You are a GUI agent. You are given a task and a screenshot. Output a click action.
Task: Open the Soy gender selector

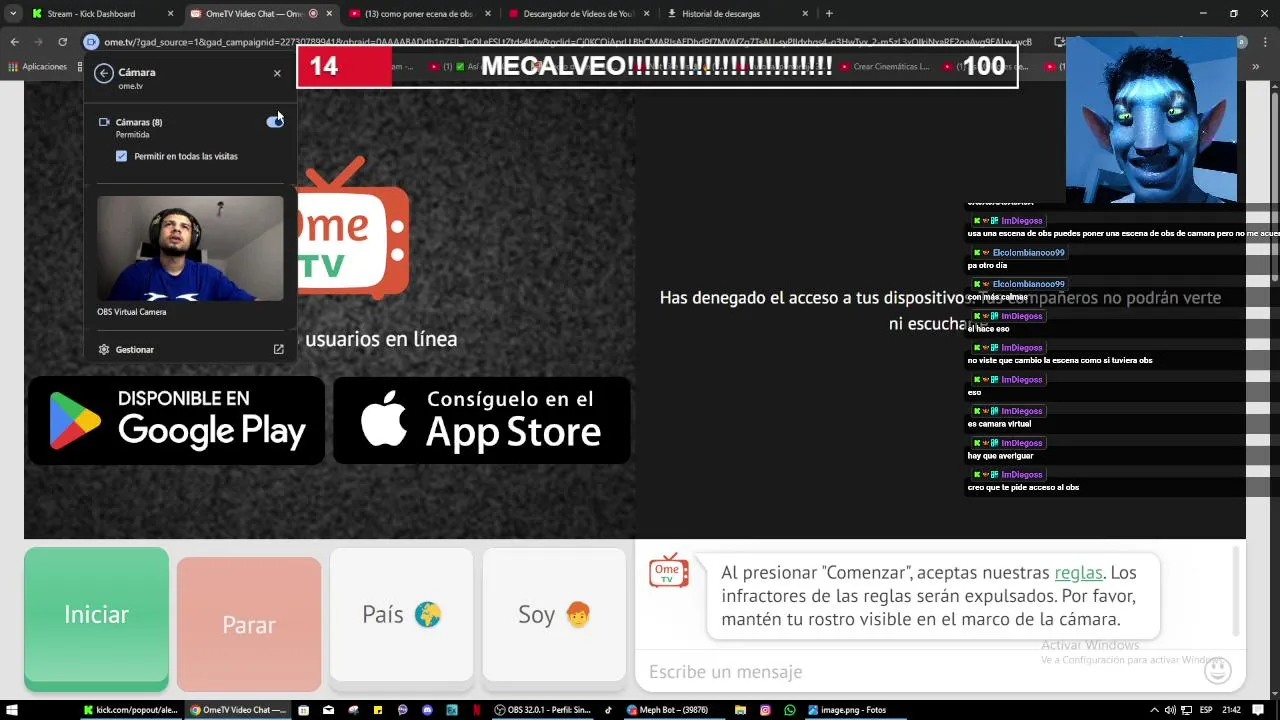554,614
